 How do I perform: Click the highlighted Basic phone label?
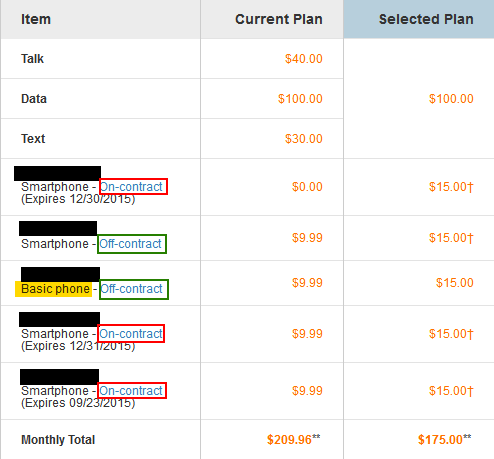click(x=56, y=289)
